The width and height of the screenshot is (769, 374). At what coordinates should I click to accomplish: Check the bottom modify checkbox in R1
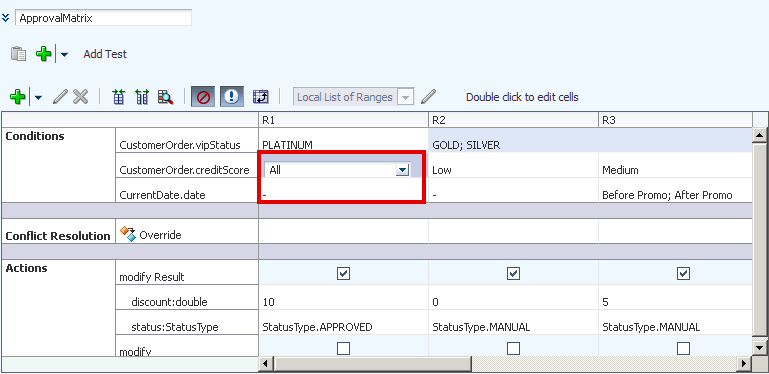[343, 348]
